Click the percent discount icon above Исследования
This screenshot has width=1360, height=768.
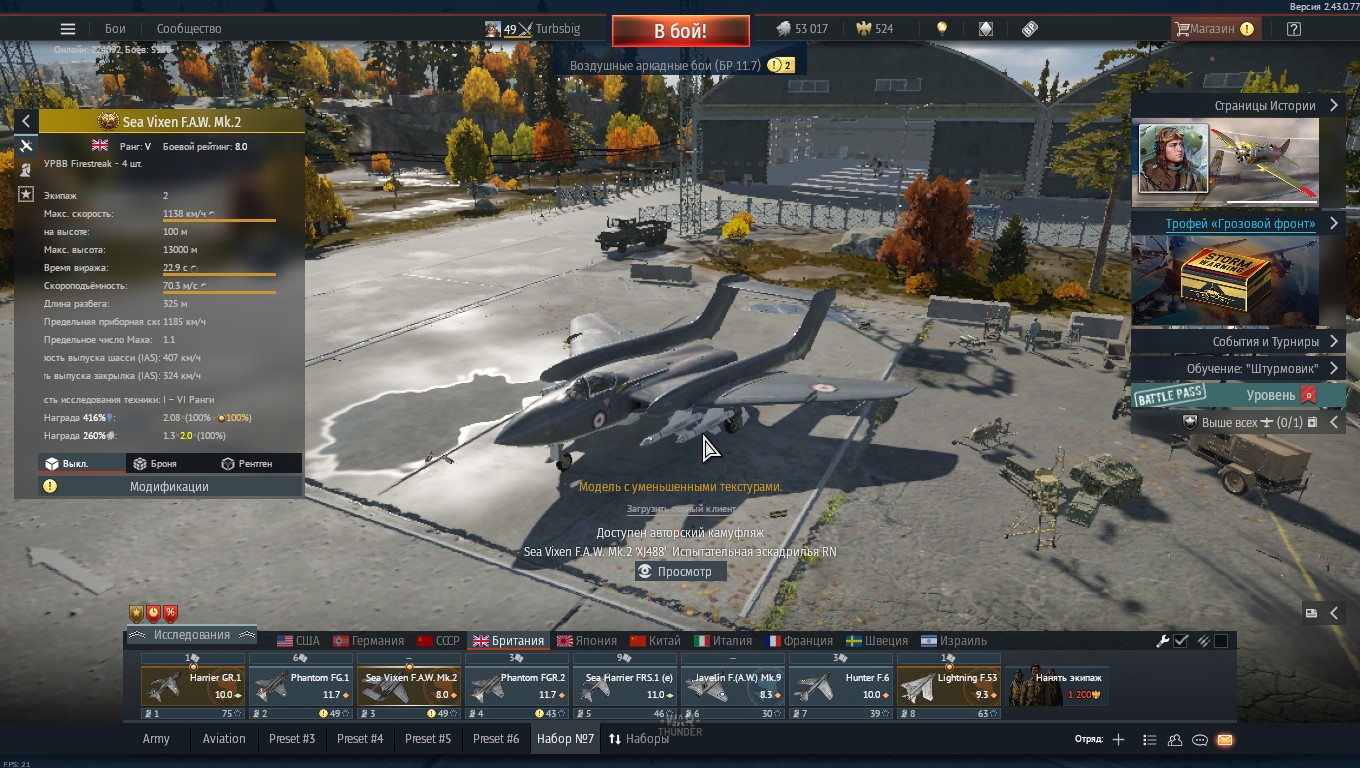pyautogui.click(x=170, y=613)
